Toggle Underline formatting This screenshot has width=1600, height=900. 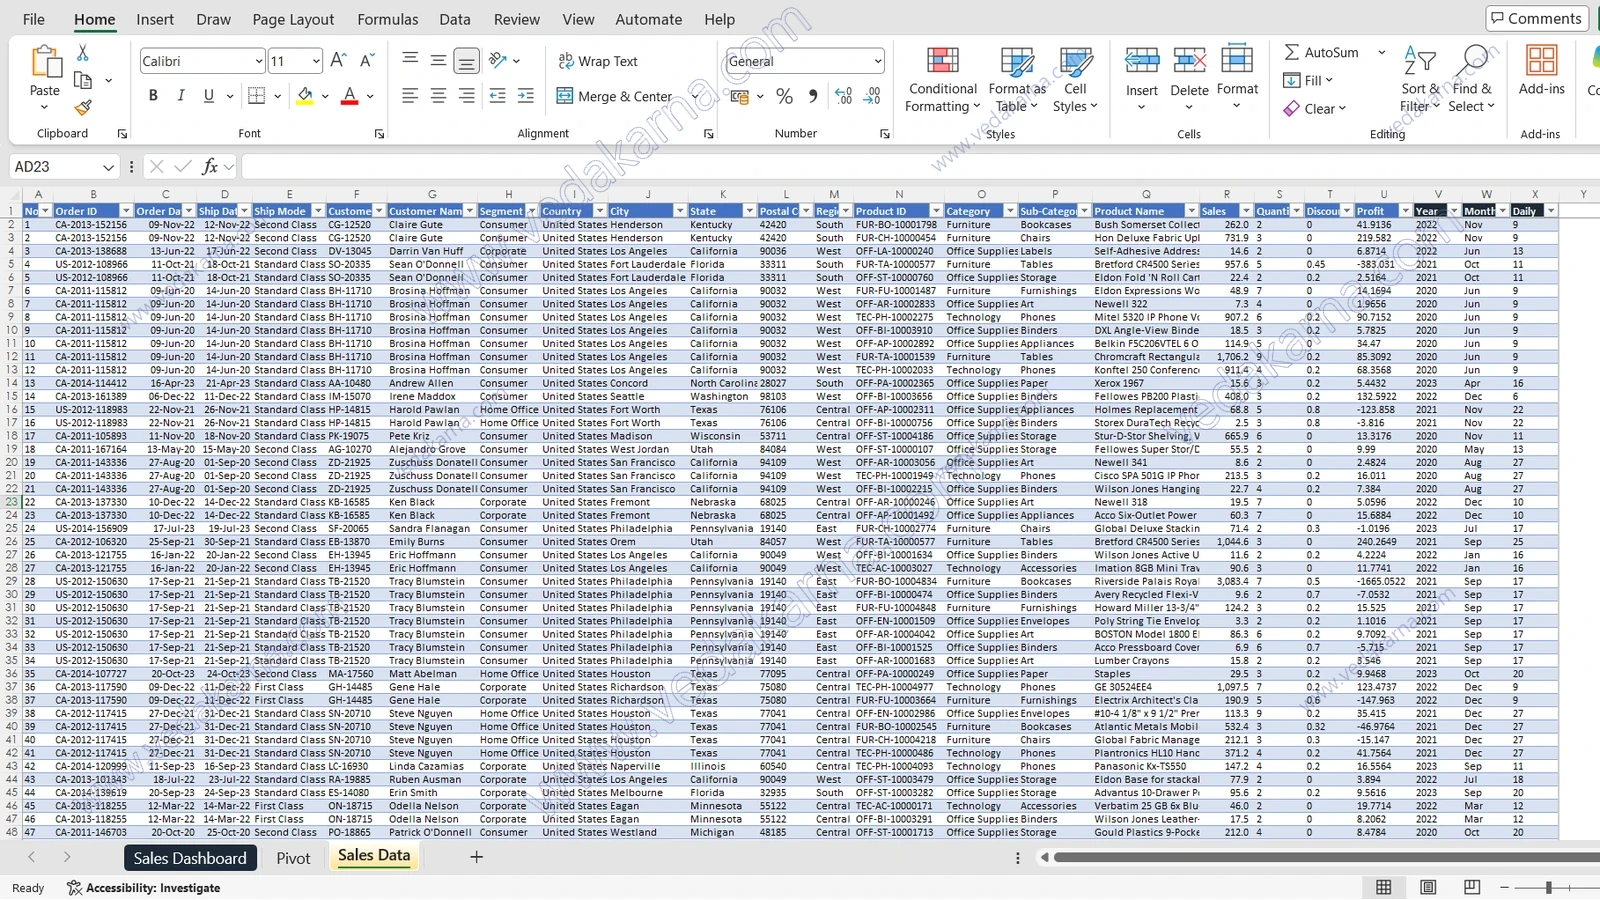tap(209, 96)
